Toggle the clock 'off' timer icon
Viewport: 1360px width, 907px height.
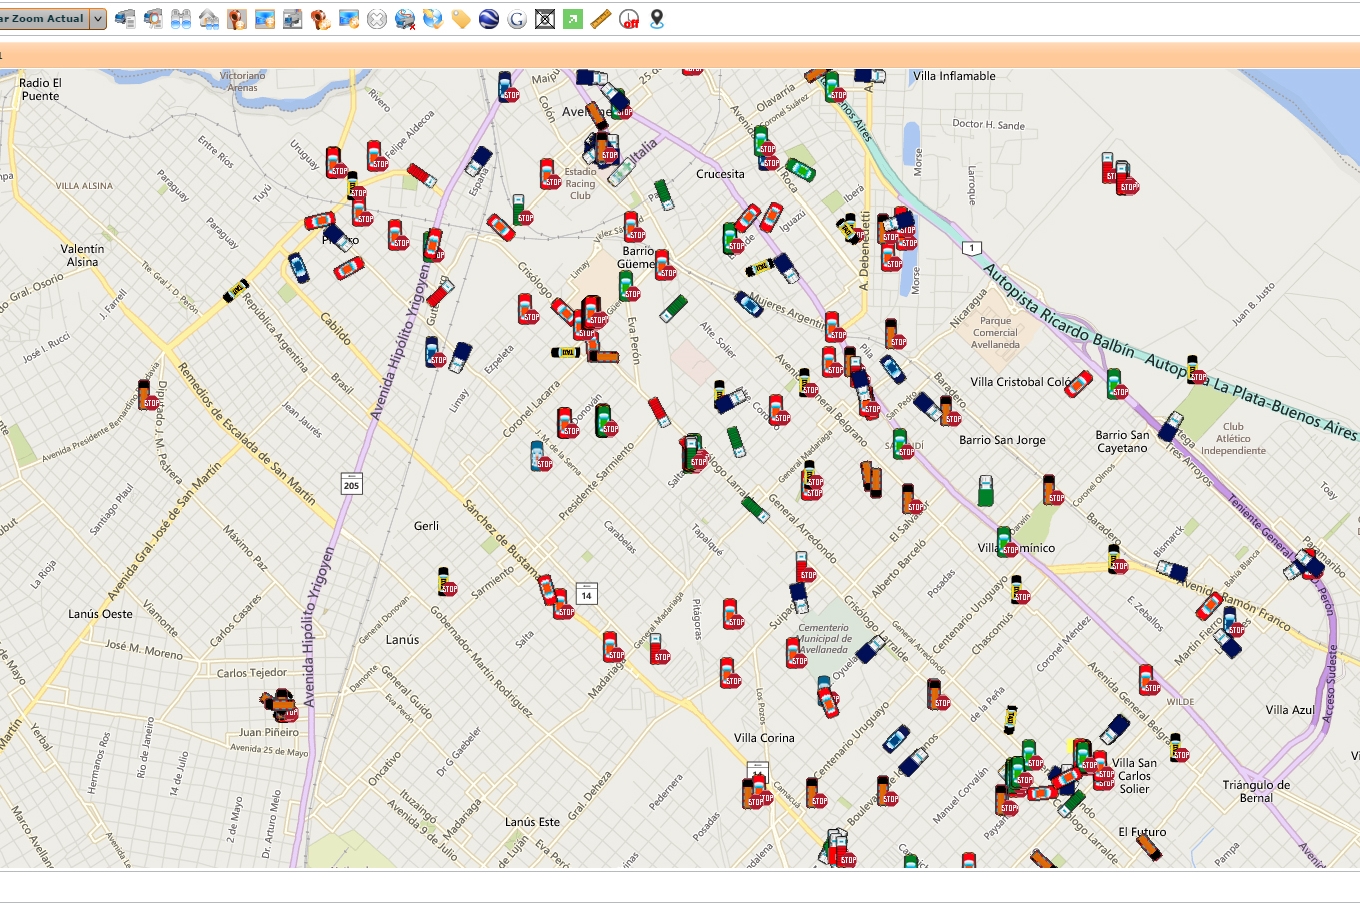coord(629,19)
